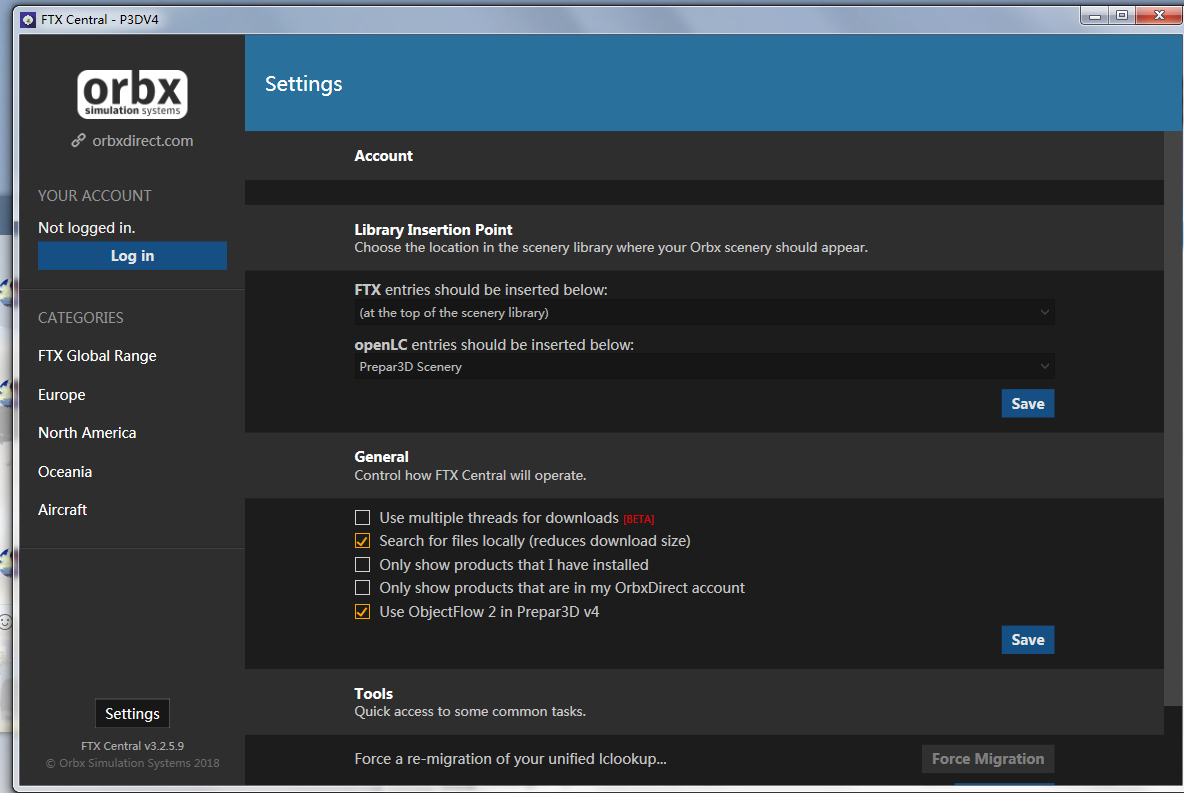Enable multiple threads for downloads
Image resolution: width=1184 pixels, height=793 pixels.
click(362, 518)
